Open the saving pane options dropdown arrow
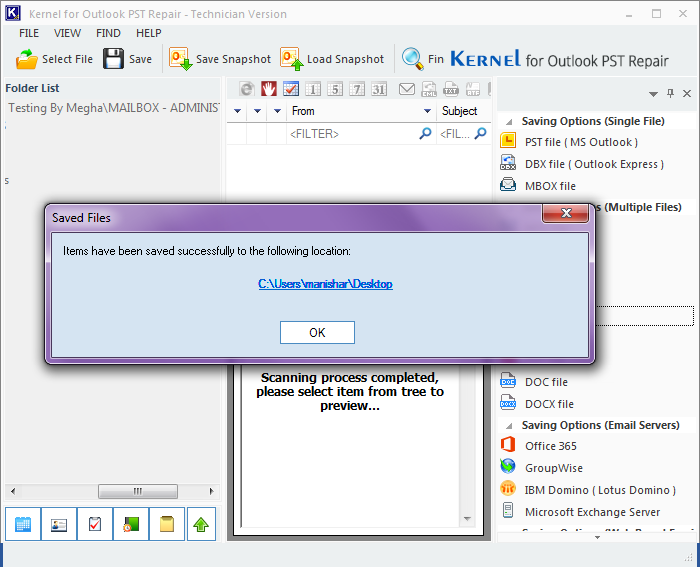Screen dimensions: 700x567 click(653, 94)
